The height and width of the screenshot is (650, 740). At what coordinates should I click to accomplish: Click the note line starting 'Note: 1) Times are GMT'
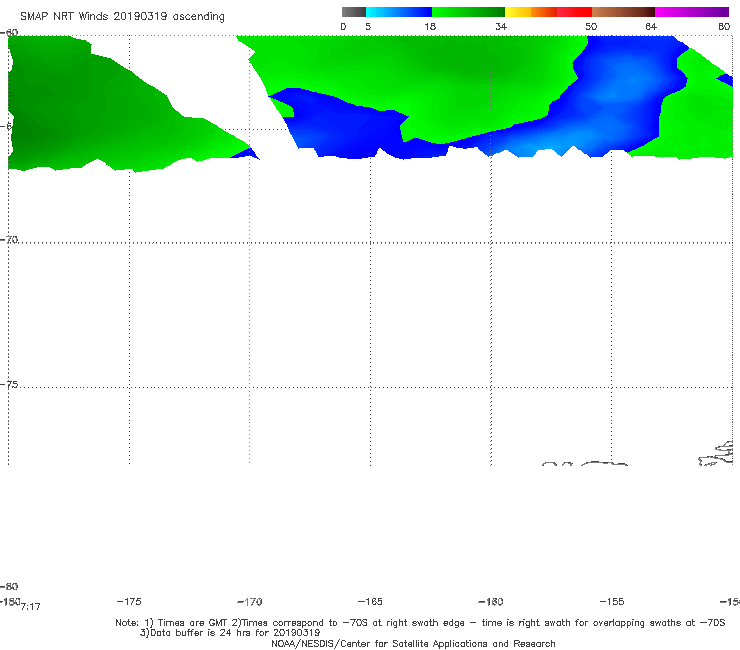point(420,623)
